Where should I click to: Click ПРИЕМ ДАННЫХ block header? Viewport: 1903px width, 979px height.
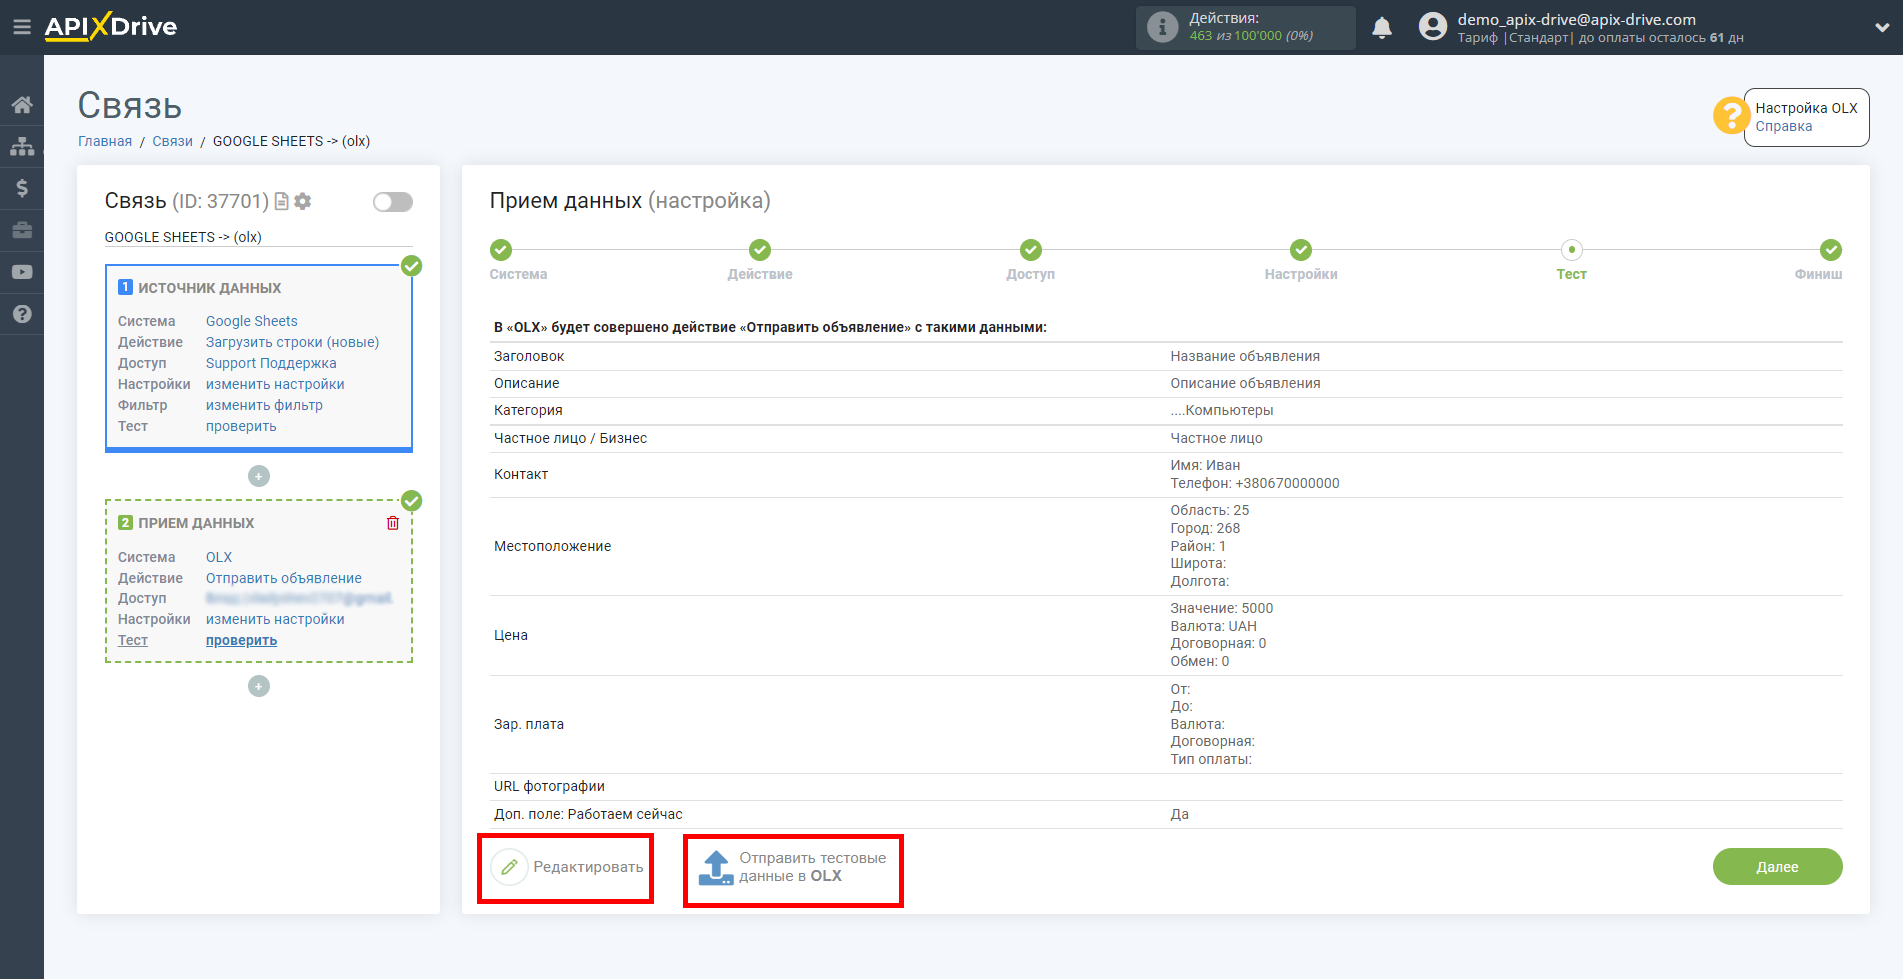tap(196, 523)
